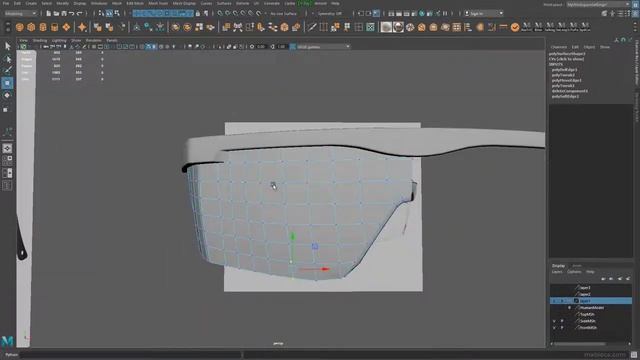640x360 pixels.
Task: Click the Save Scene icon in the status line
Action: click(64, 13)
